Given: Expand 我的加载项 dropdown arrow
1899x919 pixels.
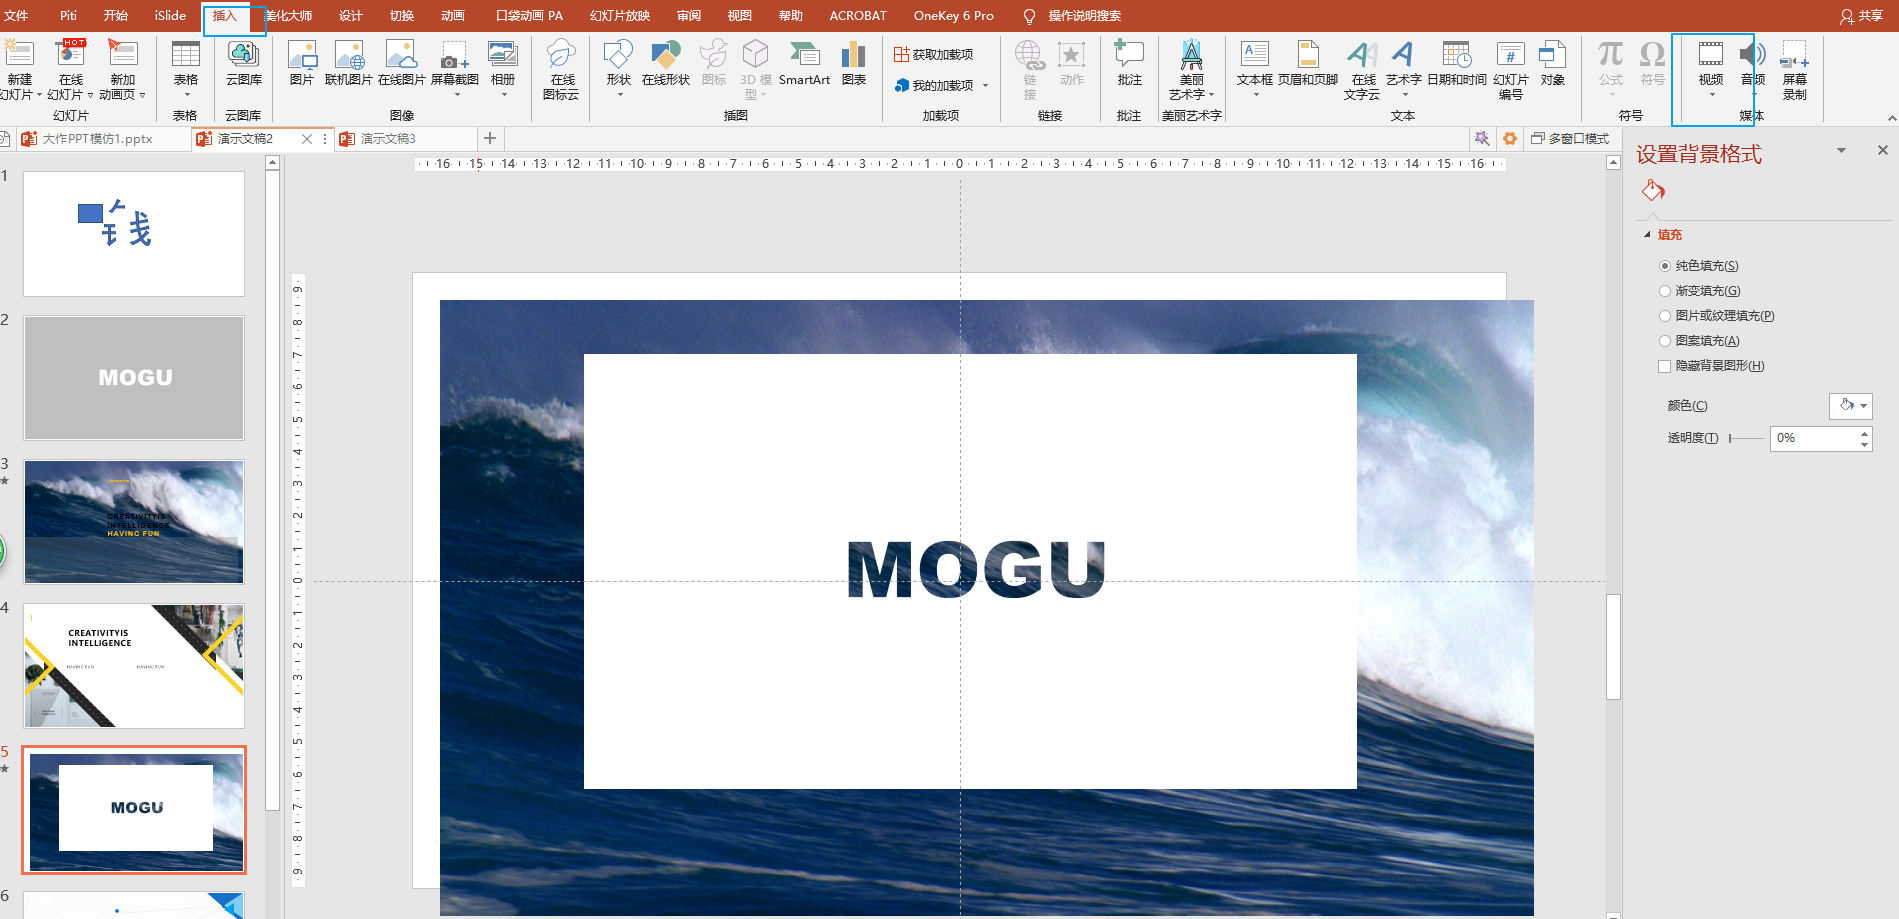Looking at the screenshot, I should click(985, 86).
